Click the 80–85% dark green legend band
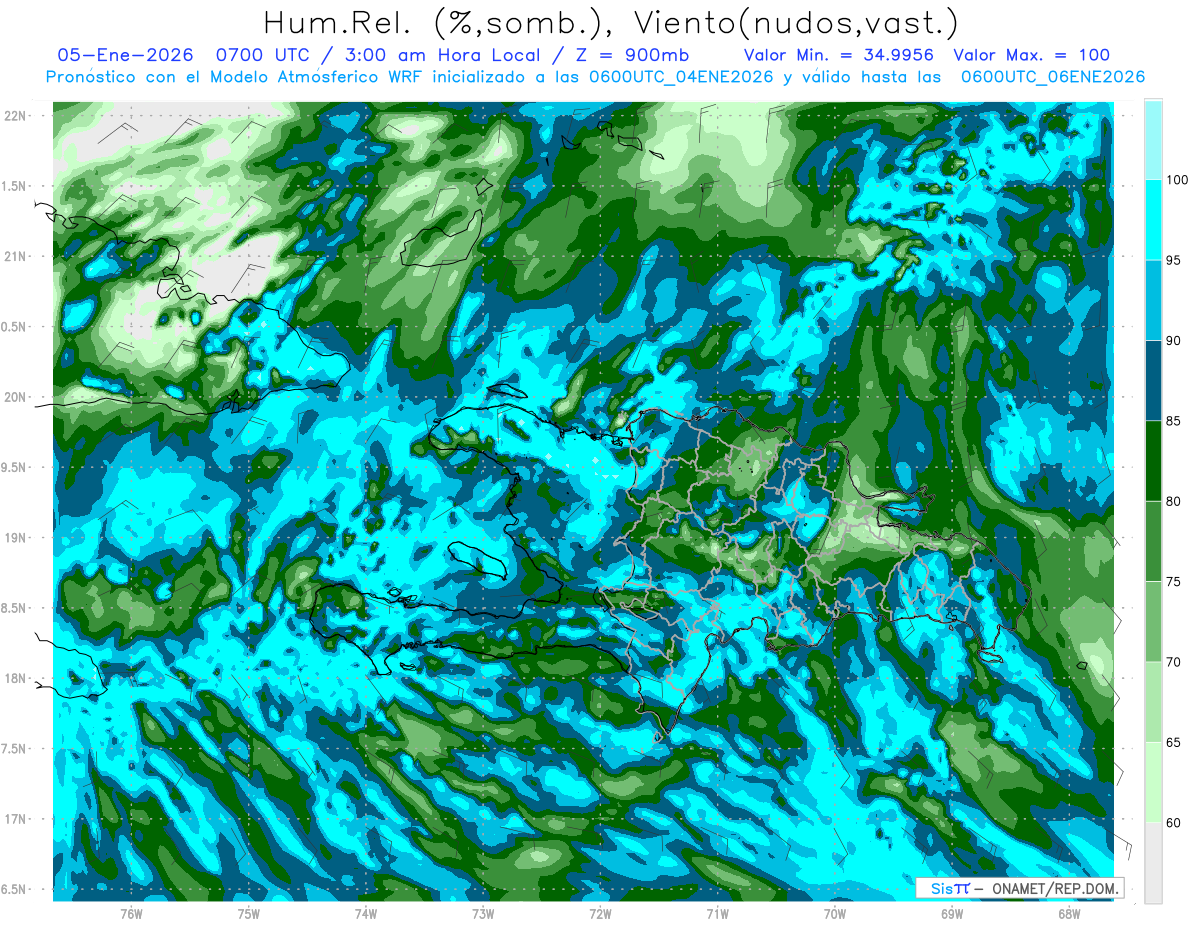The image size is (1200, 927). [1153, 460]
